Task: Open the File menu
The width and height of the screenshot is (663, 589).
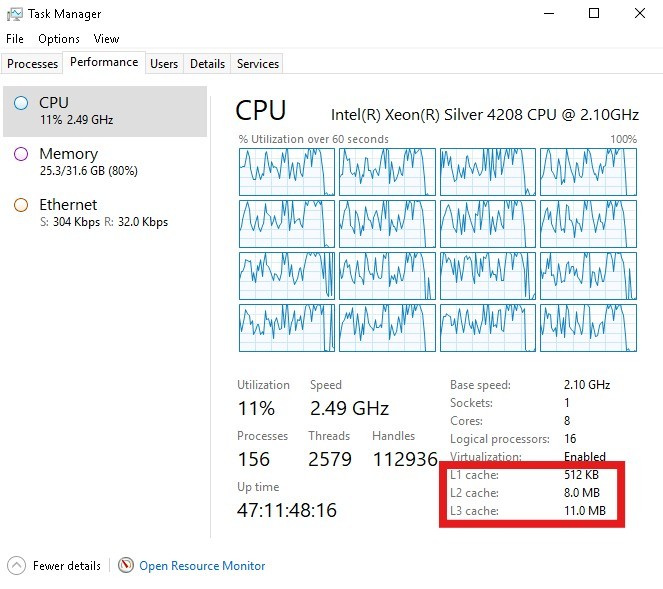Action: (15, 39)
